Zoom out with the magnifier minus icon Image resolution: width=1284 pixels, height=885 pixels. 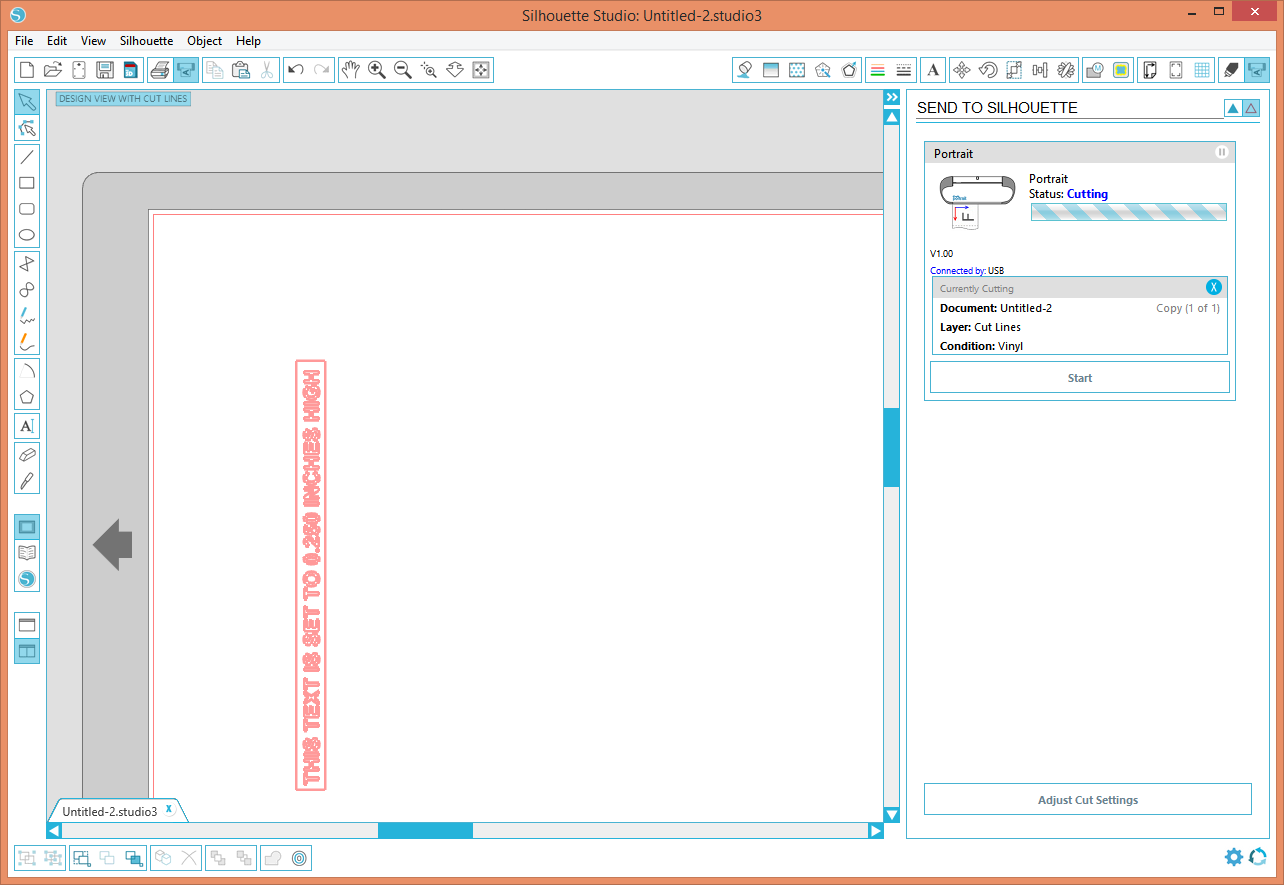click(403, 70)
